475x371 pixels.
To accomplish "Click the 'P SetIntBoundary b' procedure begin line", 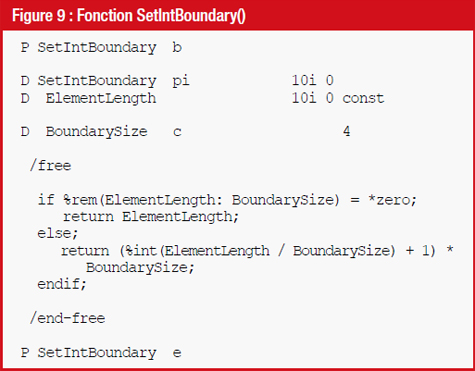I will (x=101, y=48).
